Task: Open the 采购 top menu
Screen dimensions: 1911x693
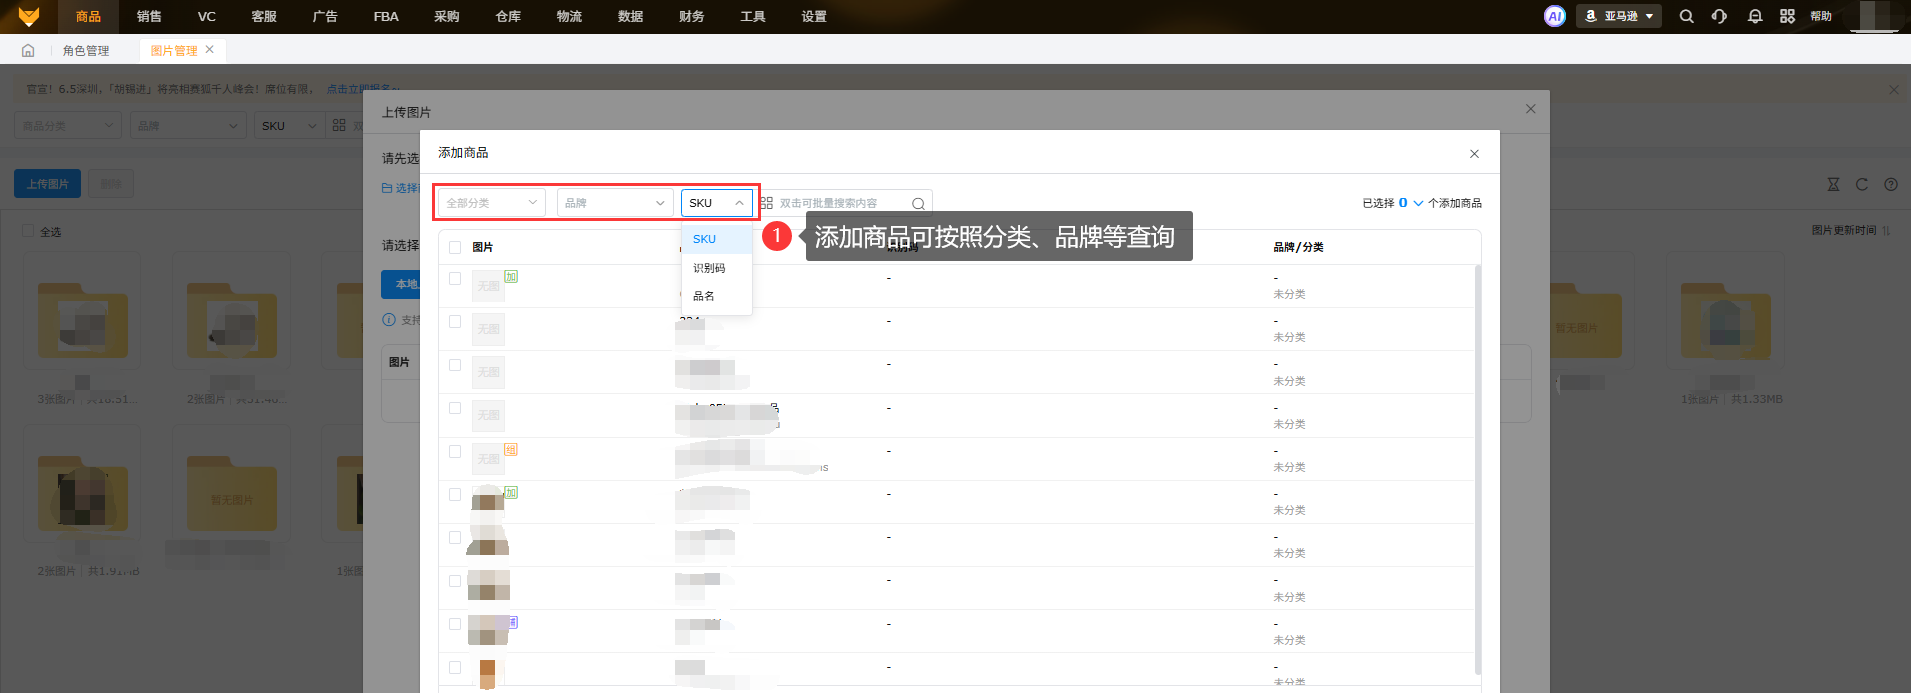Action: coord(447,16)
